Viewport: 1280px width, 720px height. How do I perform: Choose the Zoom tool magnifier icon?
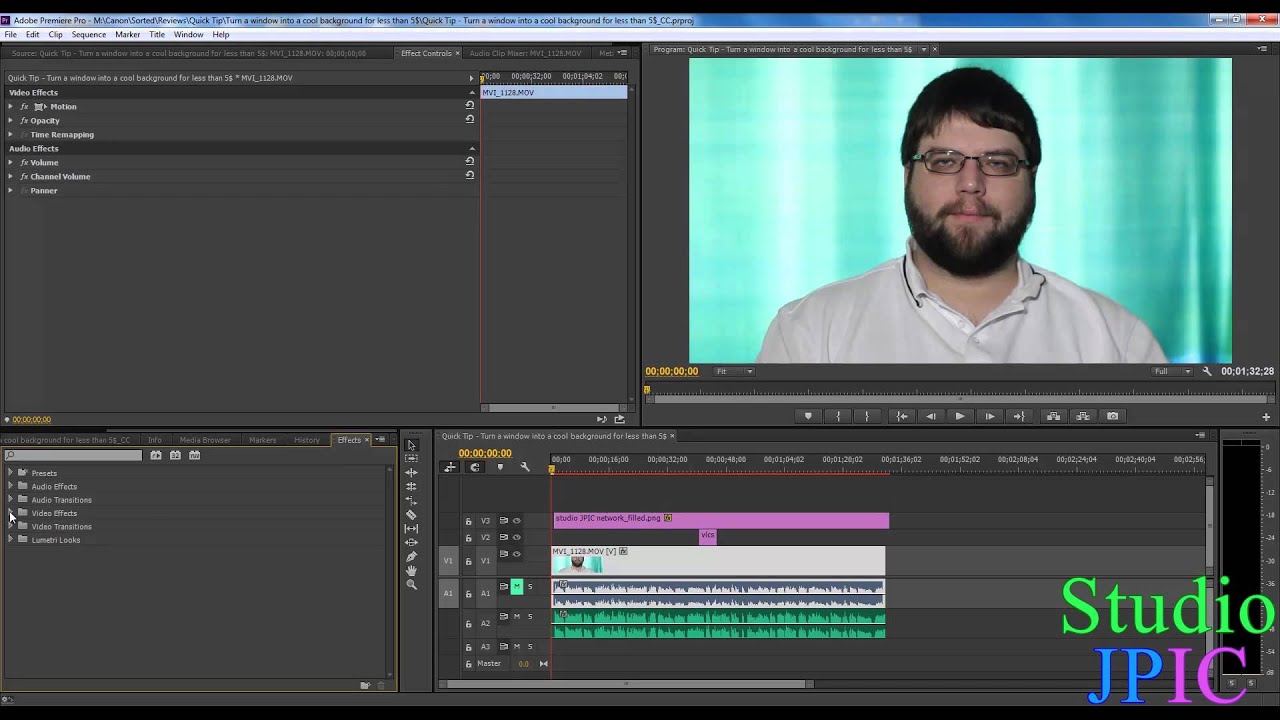(x=411, y=585)
